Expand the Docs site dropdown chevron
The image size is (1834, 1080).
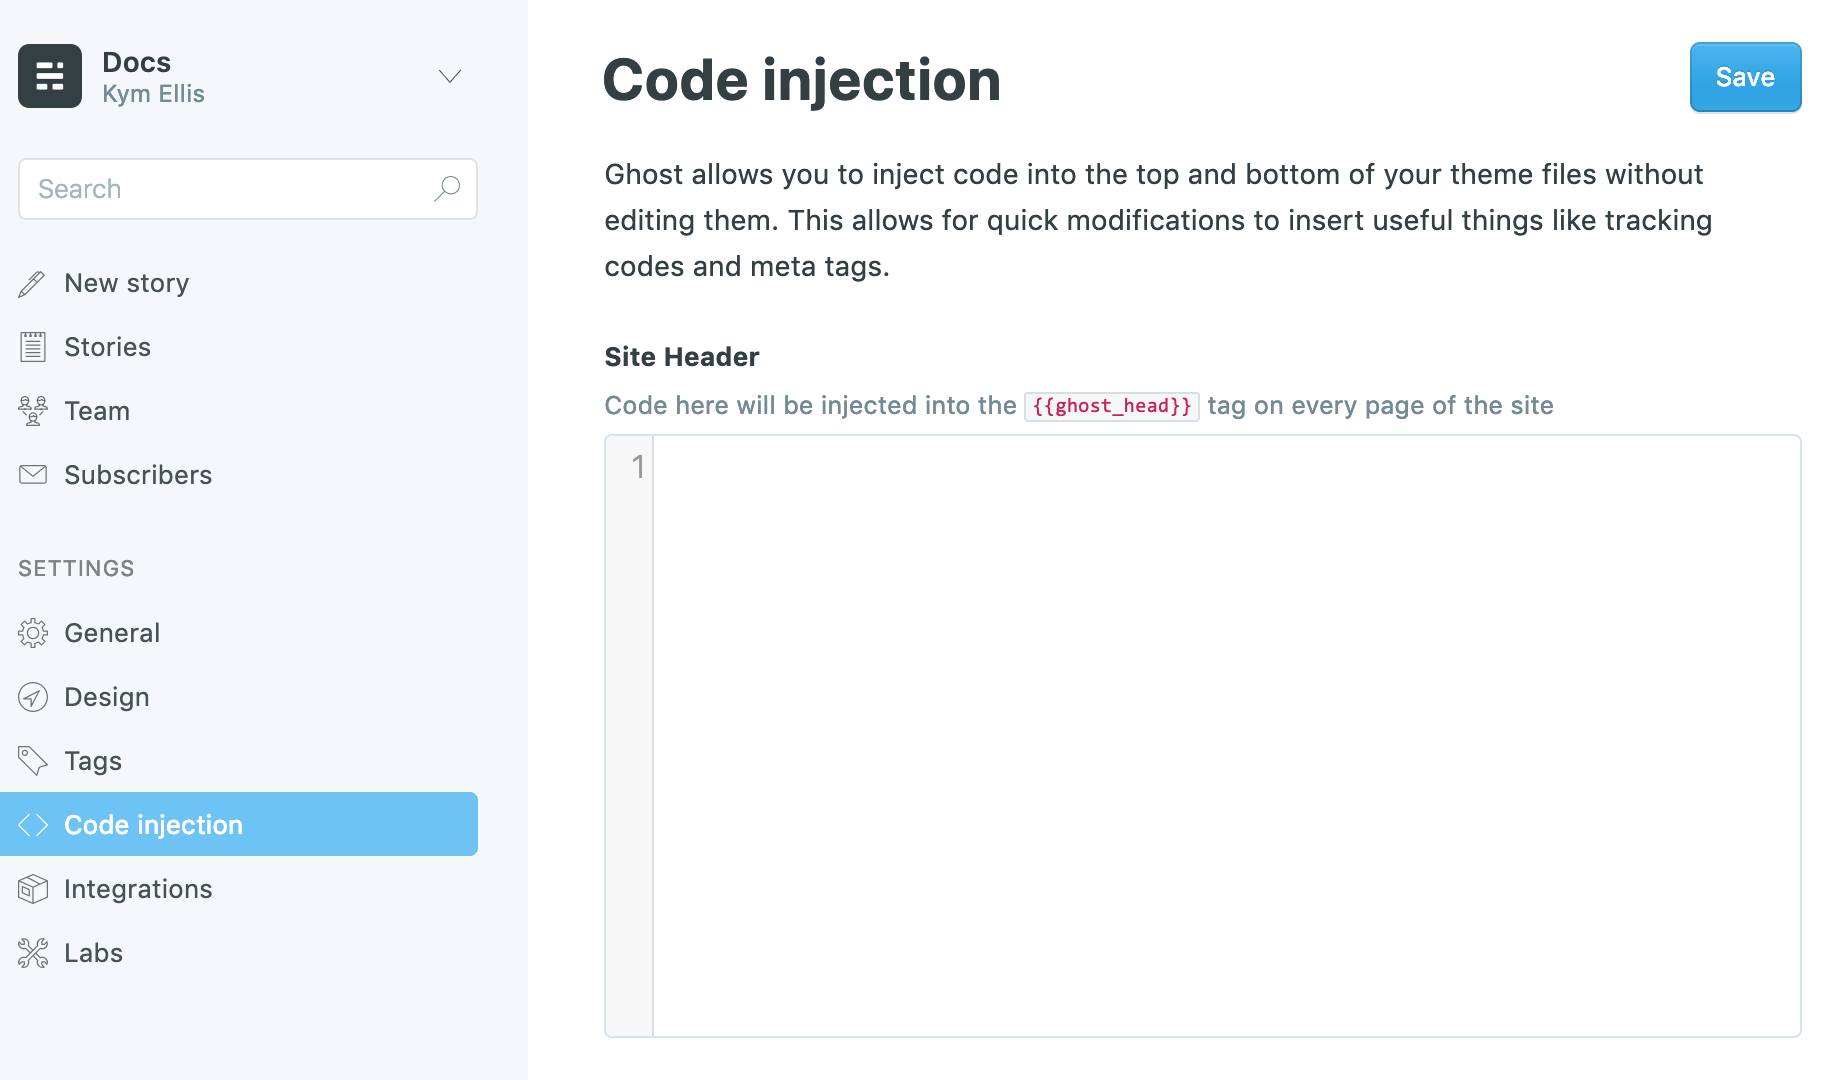(x=449, y=76)
